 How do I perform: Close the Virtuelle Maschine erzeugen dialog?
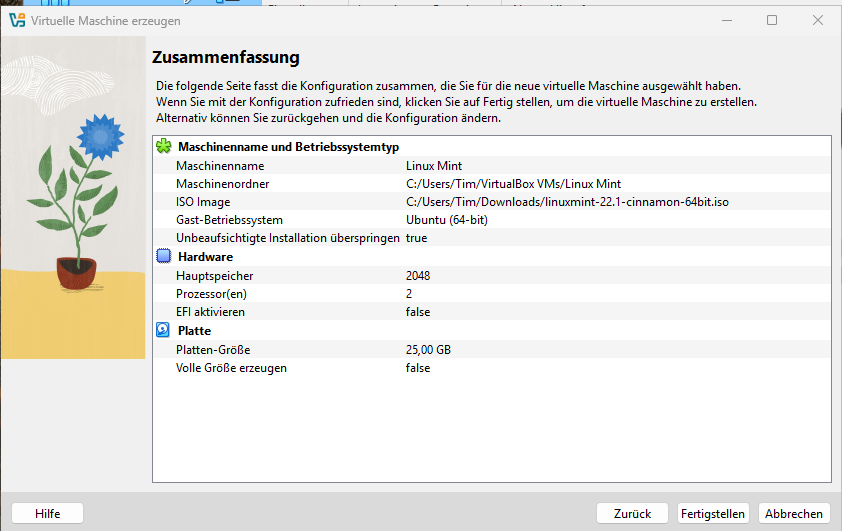tap(817, 20)
